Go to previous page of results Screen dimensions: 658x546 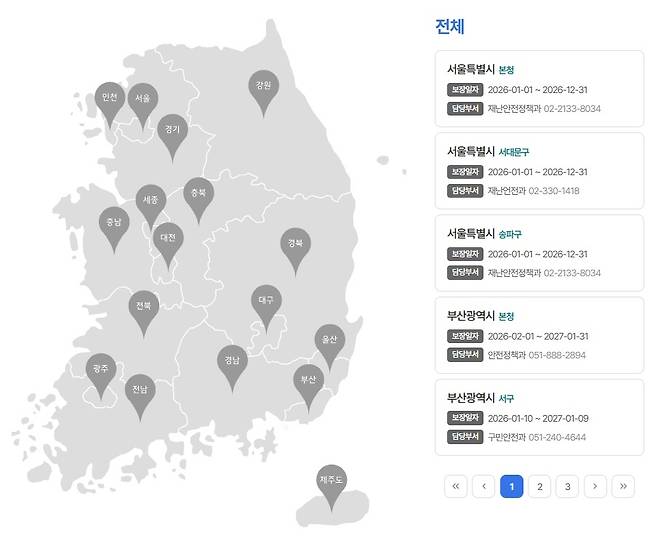[x=484, y=486]
